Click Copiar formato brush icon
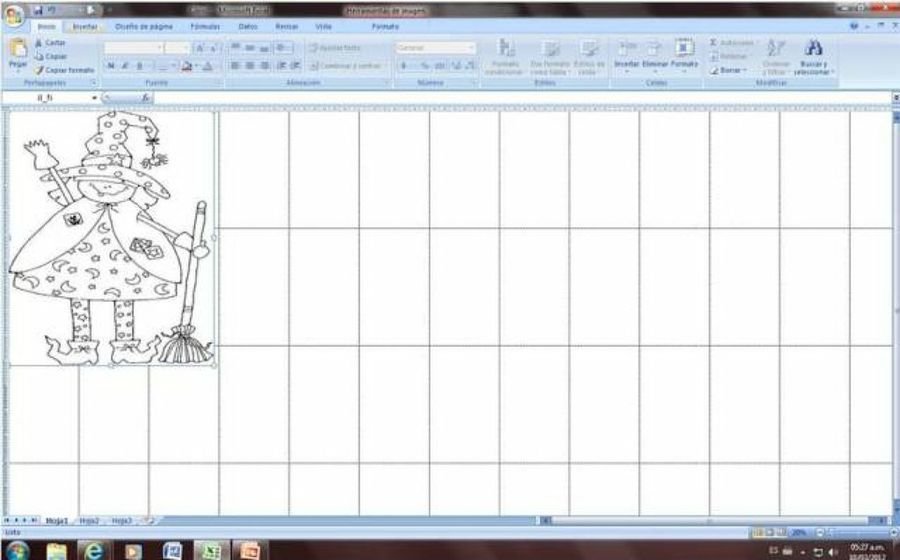 pyautogui.click(x=39, y=70)
